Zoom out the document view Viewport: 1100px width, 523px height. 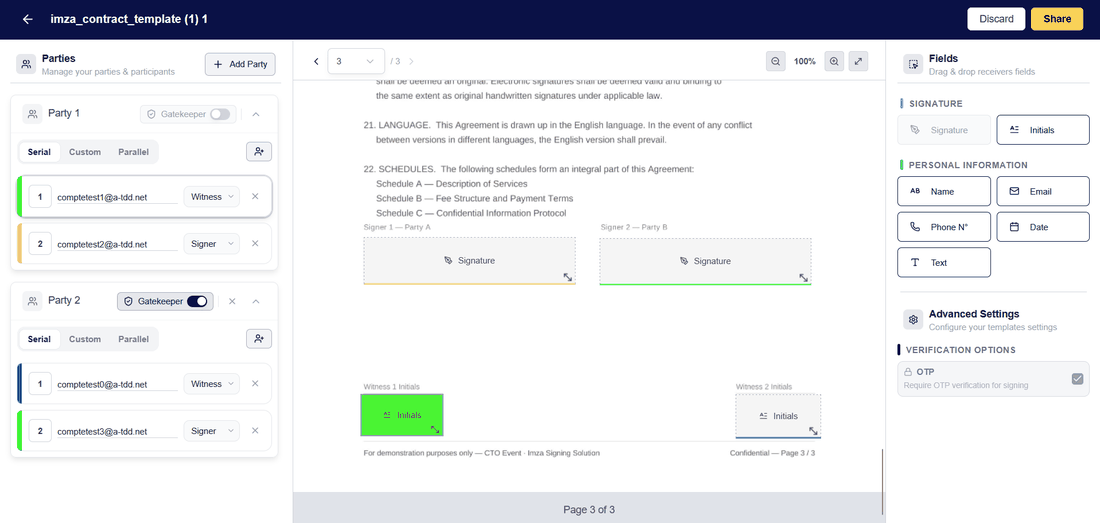pyautogui.click(x=775, y=61)
